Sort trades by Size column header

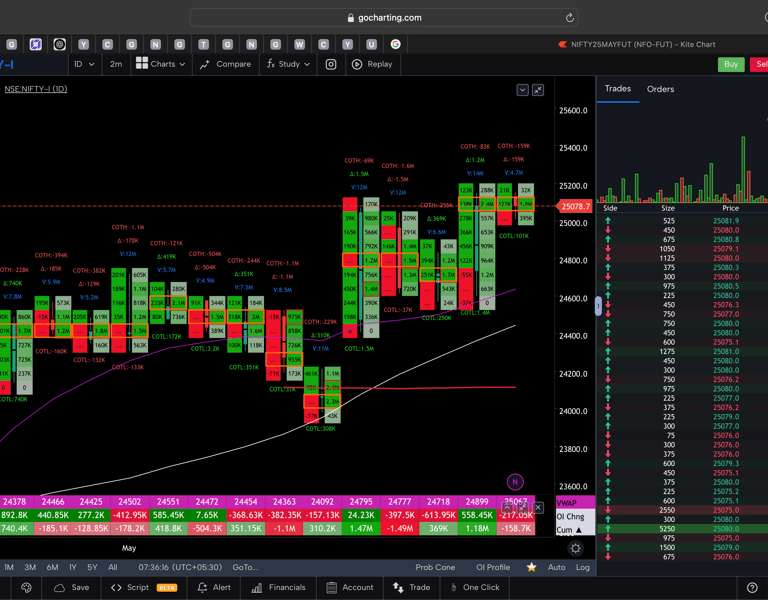pos(668,208)
